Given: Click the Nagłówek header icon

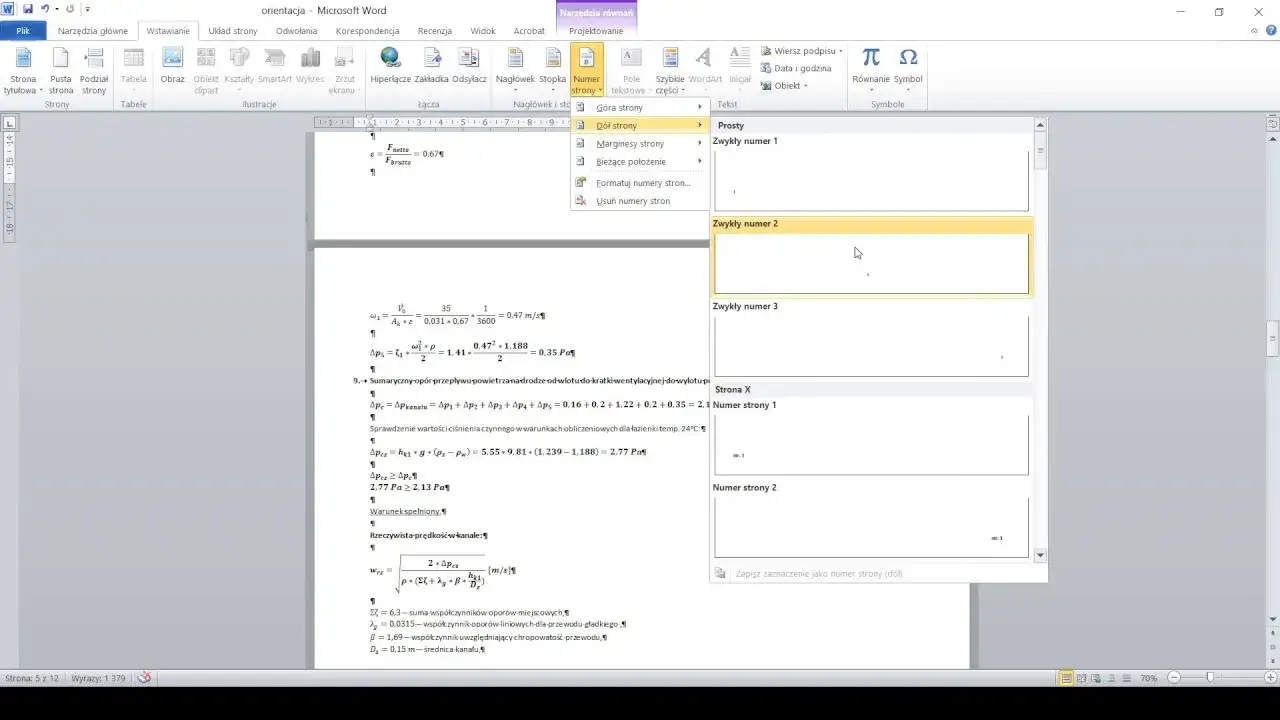Looking at the screenshot, I should pos(516,65).
